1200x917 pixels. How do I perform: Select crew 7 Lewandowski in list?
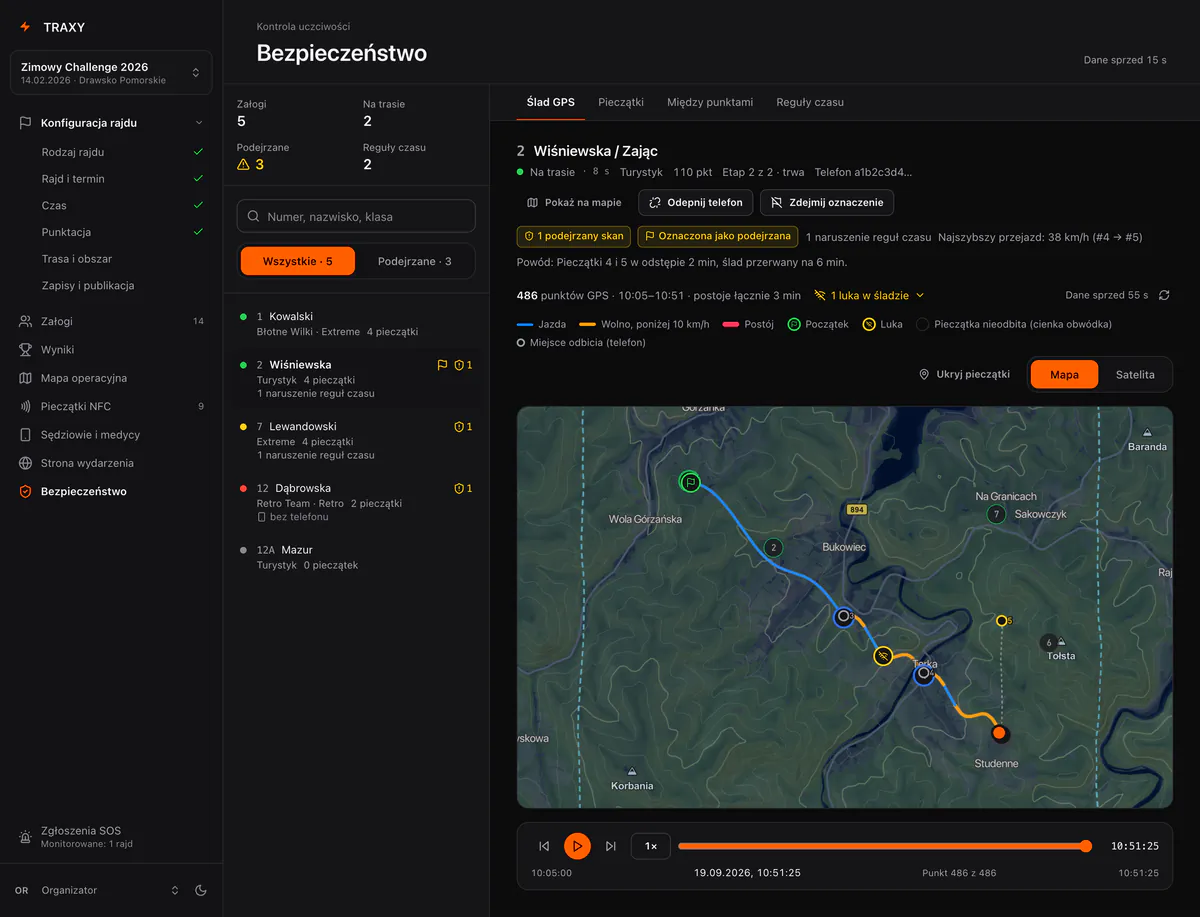click(x=356, y=441)
